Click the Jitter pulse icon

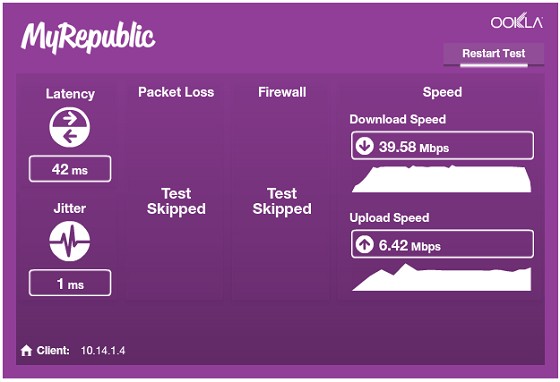pos(70,241)
